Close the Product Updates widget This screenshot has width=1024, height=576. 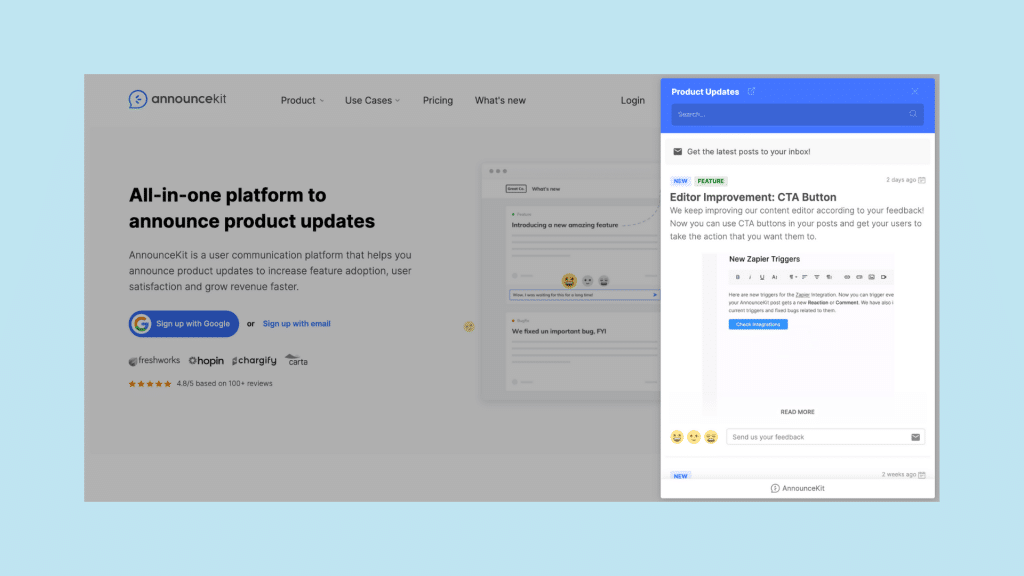pos(915,91)
